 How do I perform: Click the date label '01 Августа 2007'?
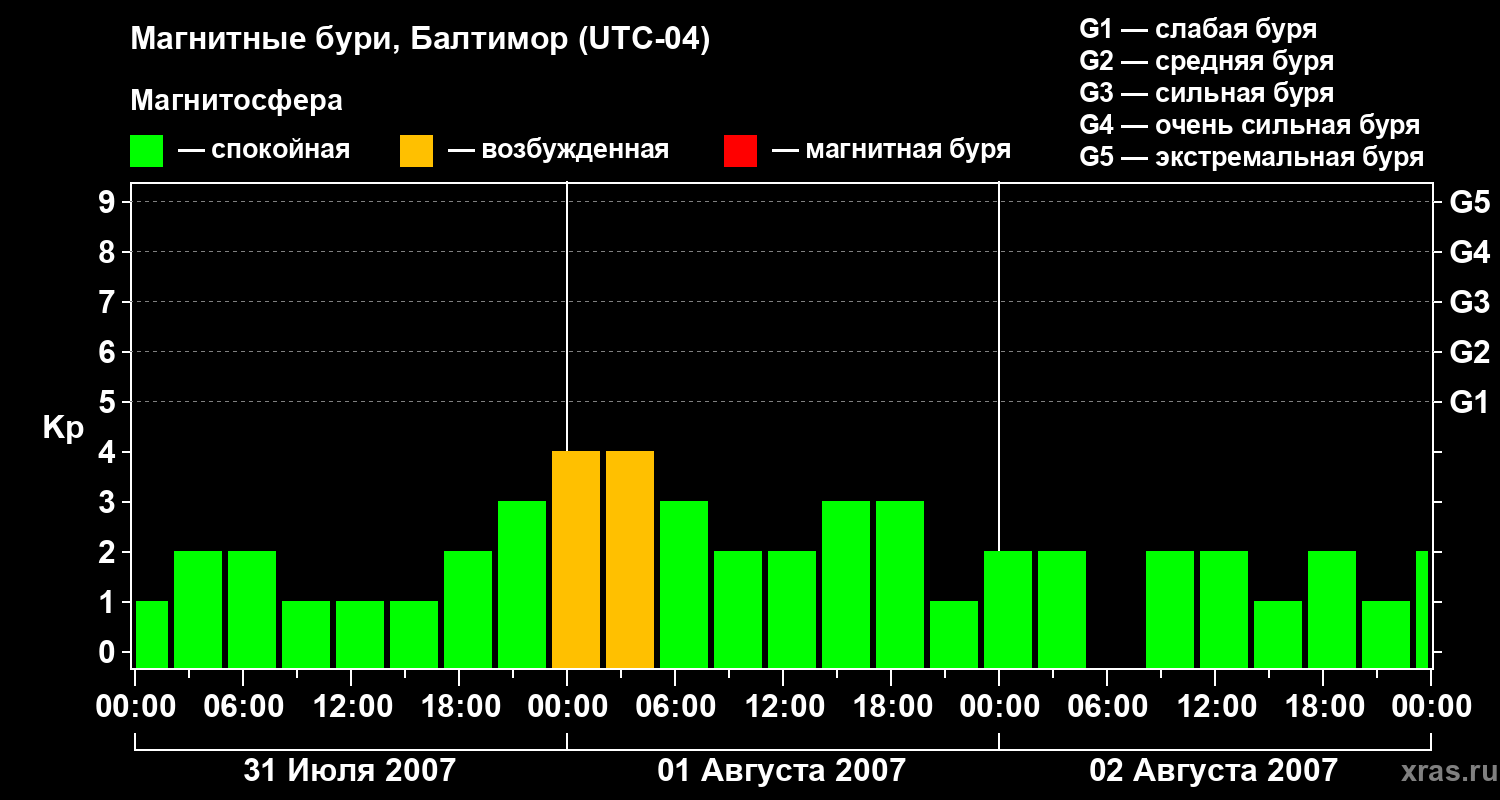[781, 770]
